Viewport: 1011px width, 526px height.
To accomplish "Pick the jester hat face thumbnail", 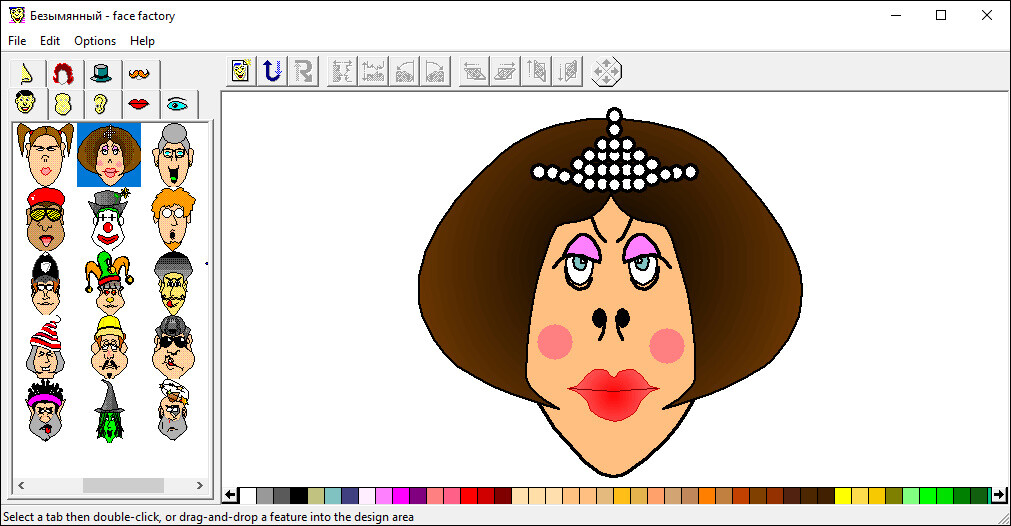I will [x=109, y=283].
